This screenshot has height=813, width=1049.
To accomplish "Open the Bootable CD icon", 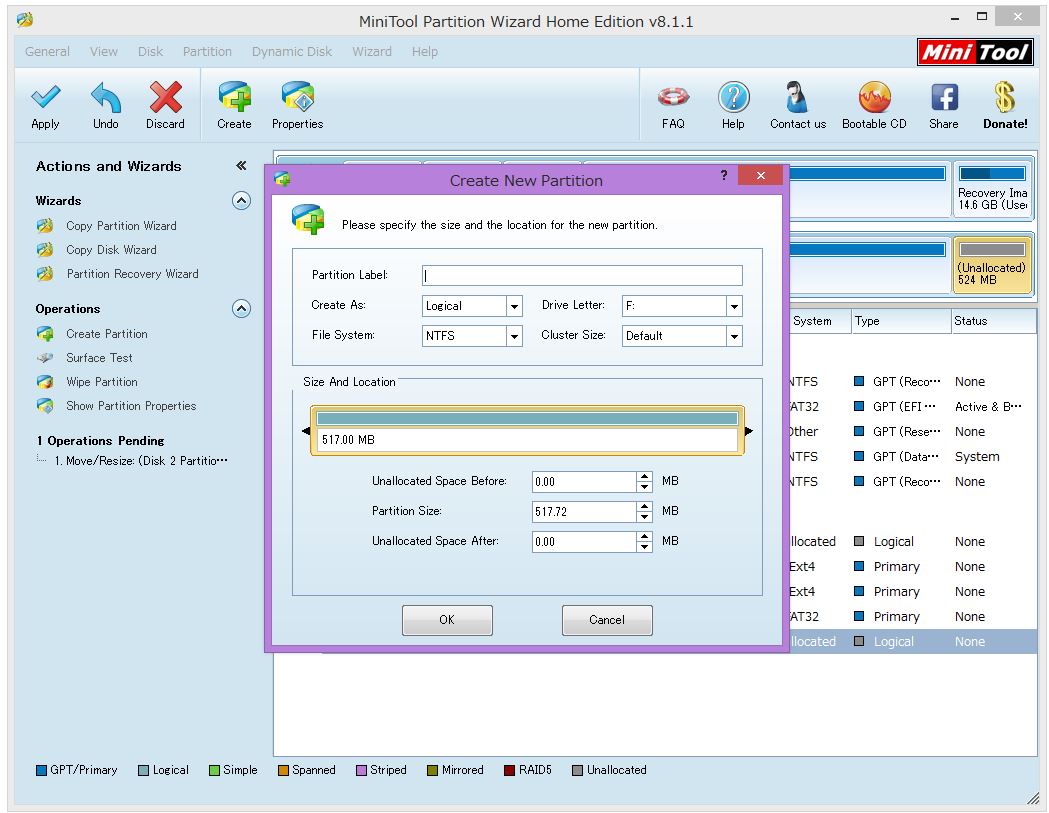I will point(874,97).
